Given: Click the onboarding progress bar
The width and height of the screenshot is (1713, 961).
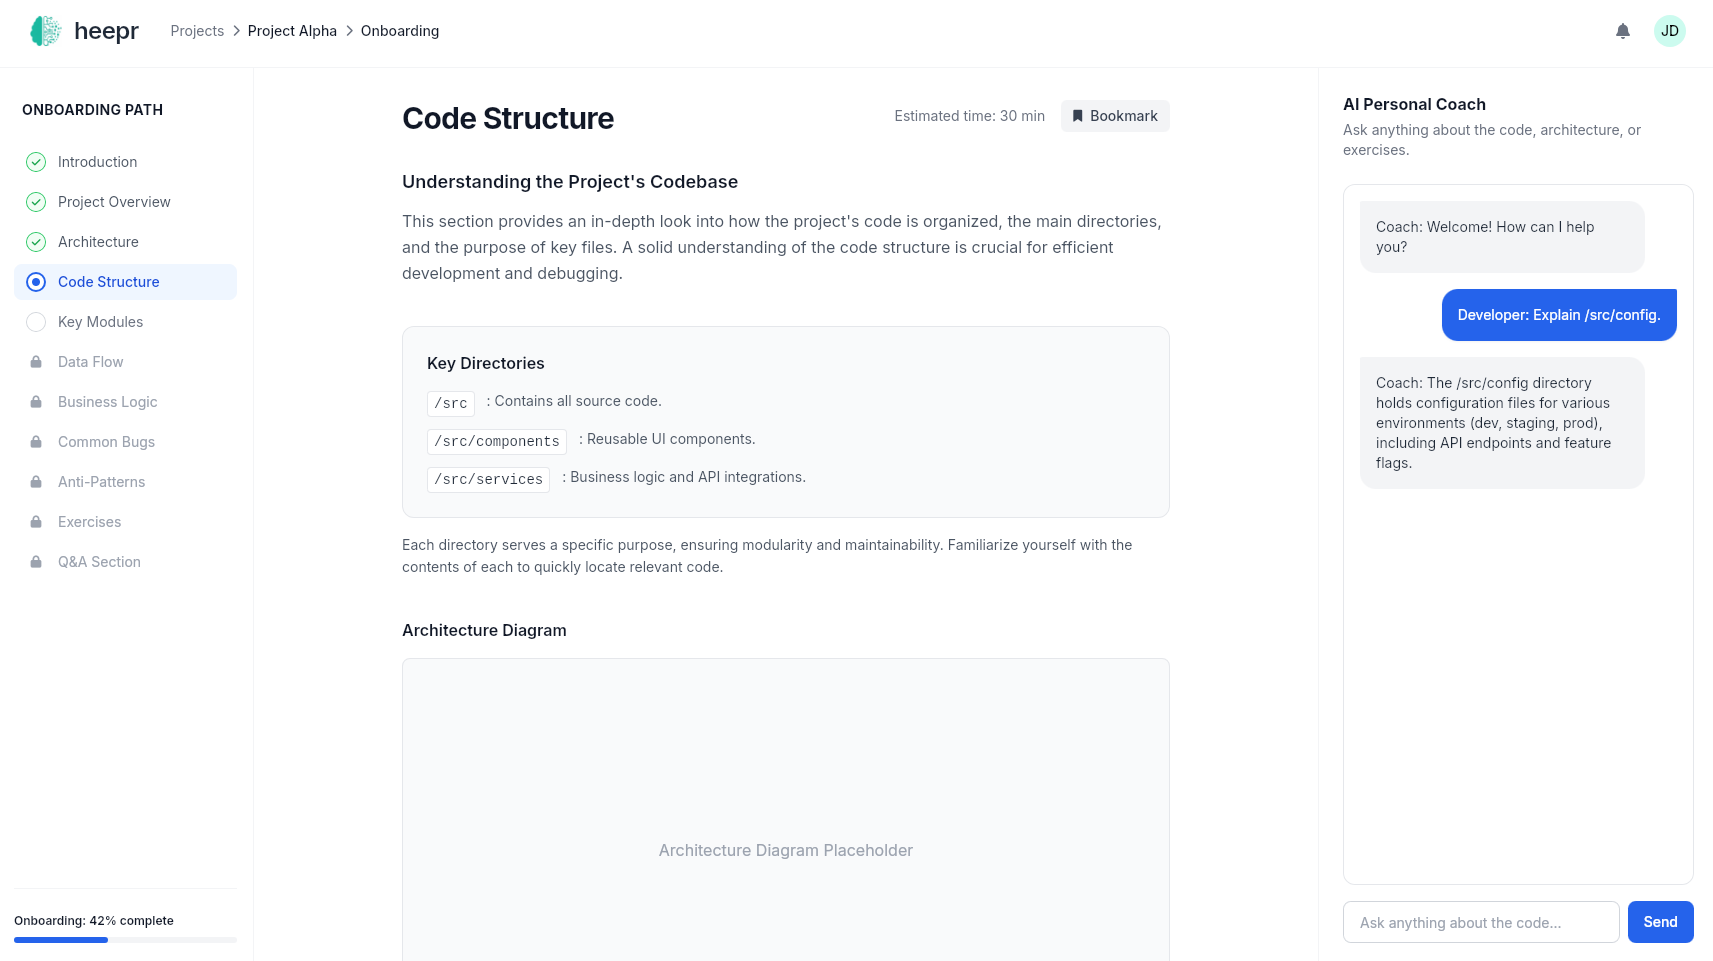Looking at the screenshot, I should click(124, 940).
